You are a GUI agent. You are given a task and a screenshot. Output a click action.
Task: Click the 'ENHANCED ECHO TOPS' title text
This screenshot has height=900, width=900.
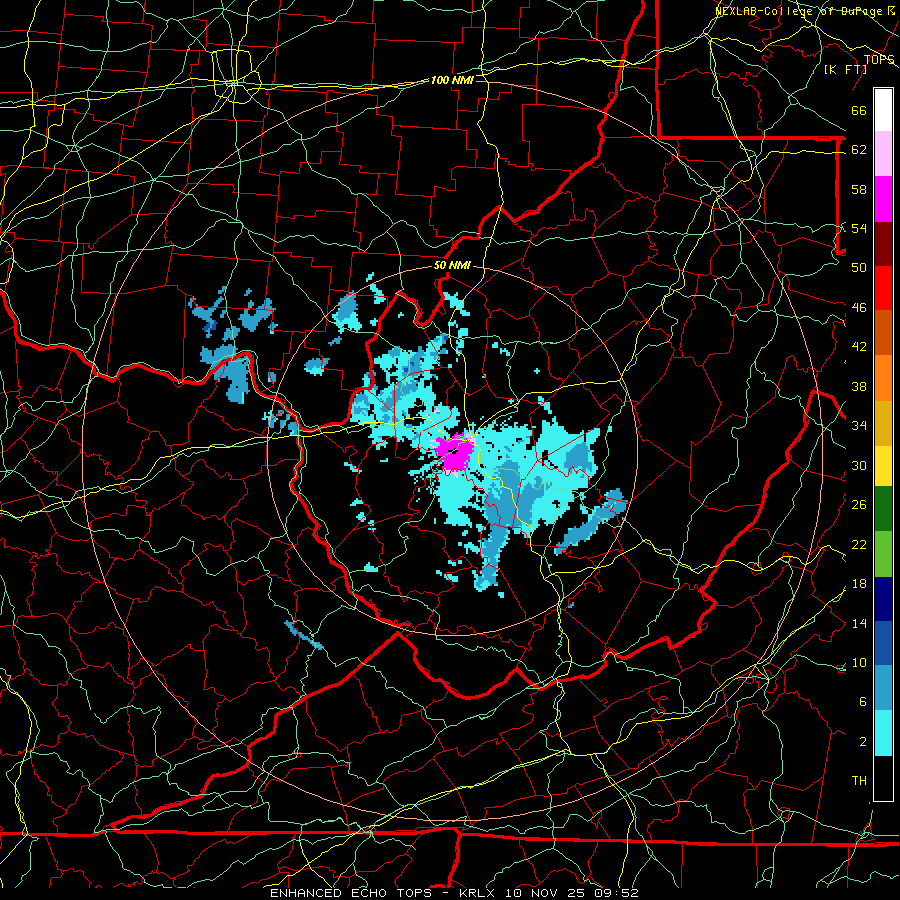pyautogui.click(x=351, y=893)
